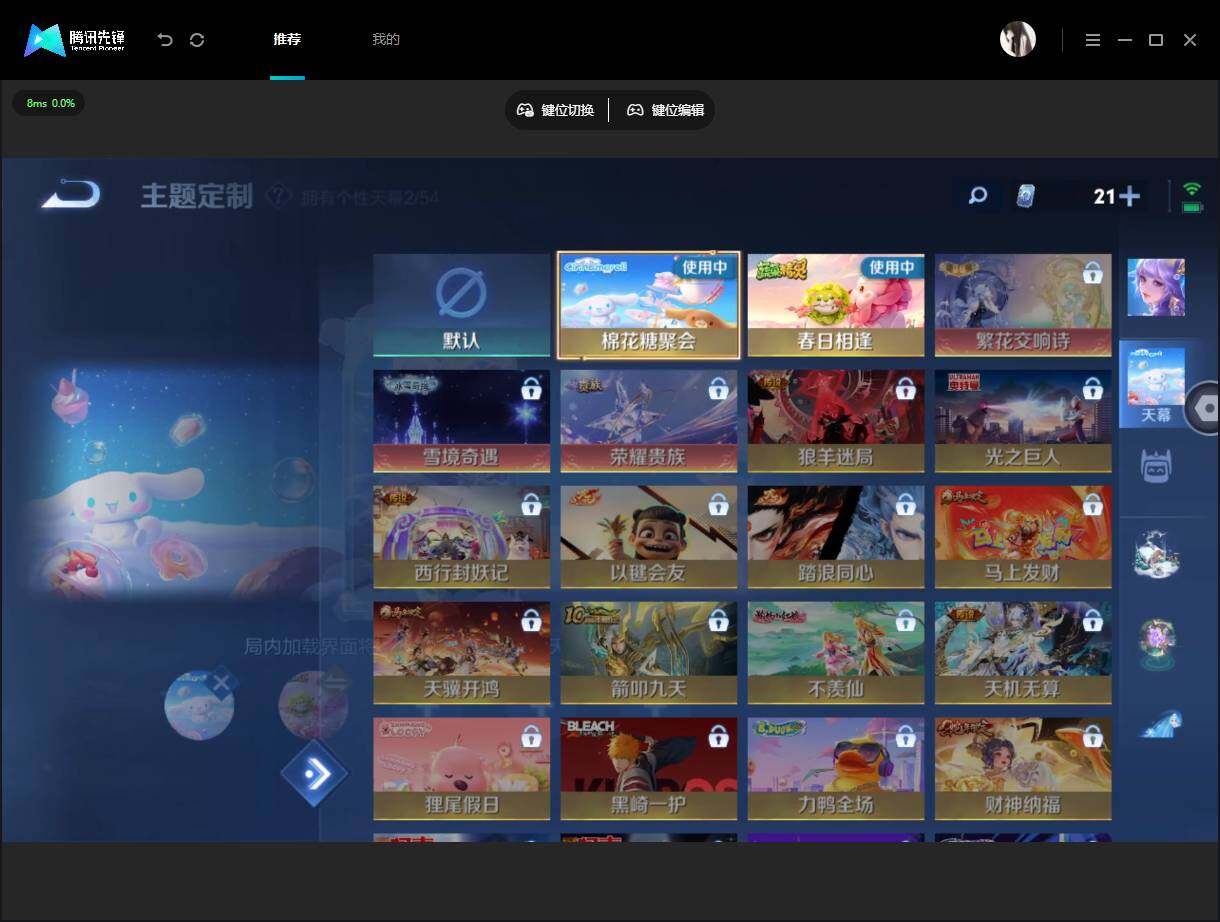Click the lock icon on 雪境奇遇

click(x=531, y=388)
